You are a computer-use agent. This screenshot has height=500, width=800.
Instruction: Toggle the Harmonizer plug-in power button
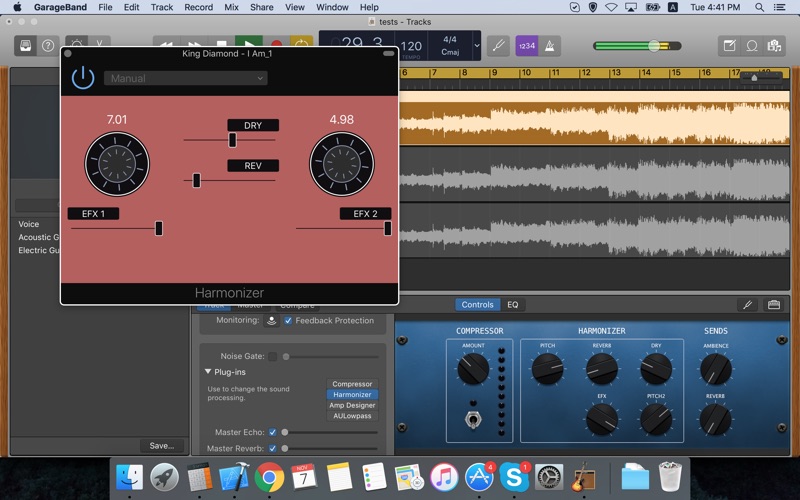83,78
